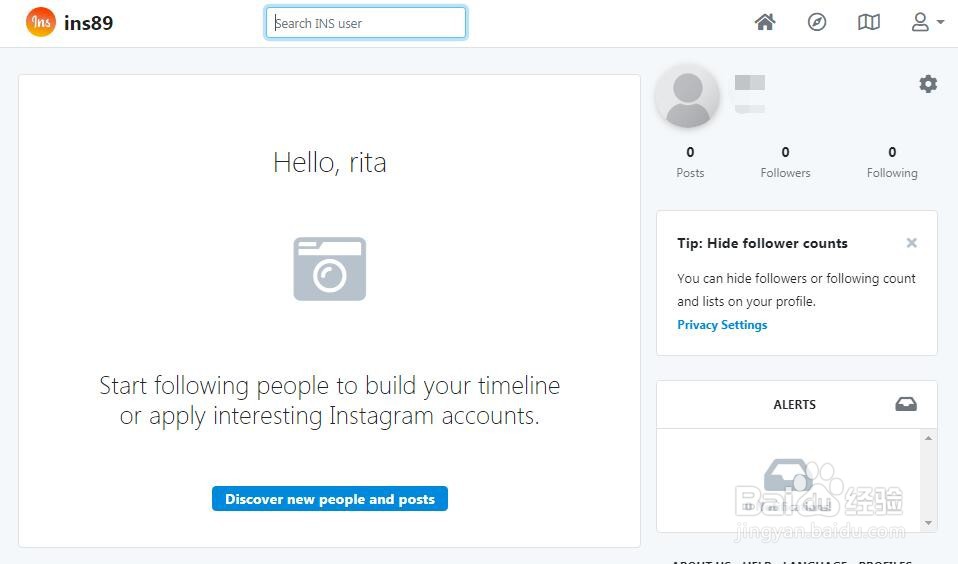Expand the user account dropdown menu

pos(927,22)
